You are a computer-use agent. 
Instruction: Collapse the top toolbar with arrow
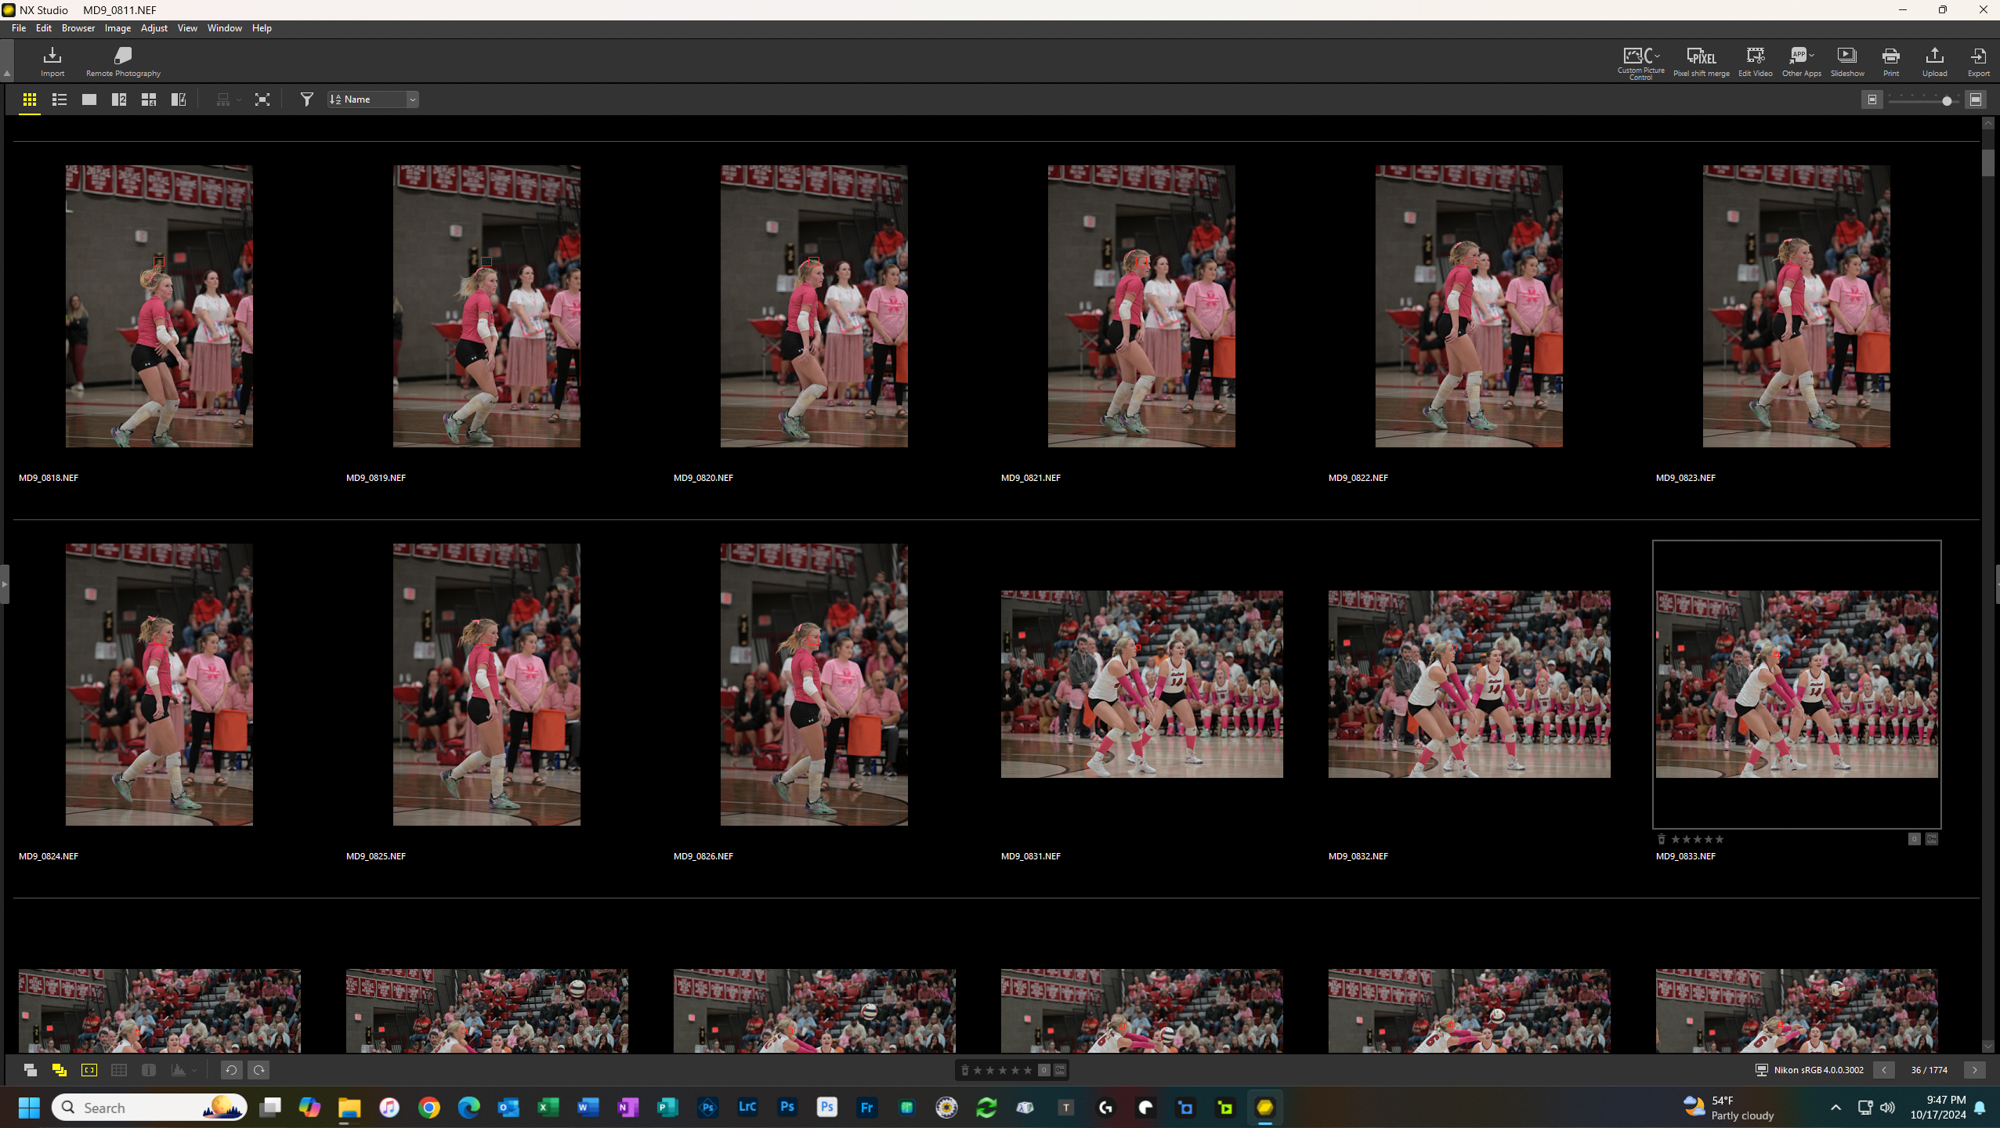7,73
